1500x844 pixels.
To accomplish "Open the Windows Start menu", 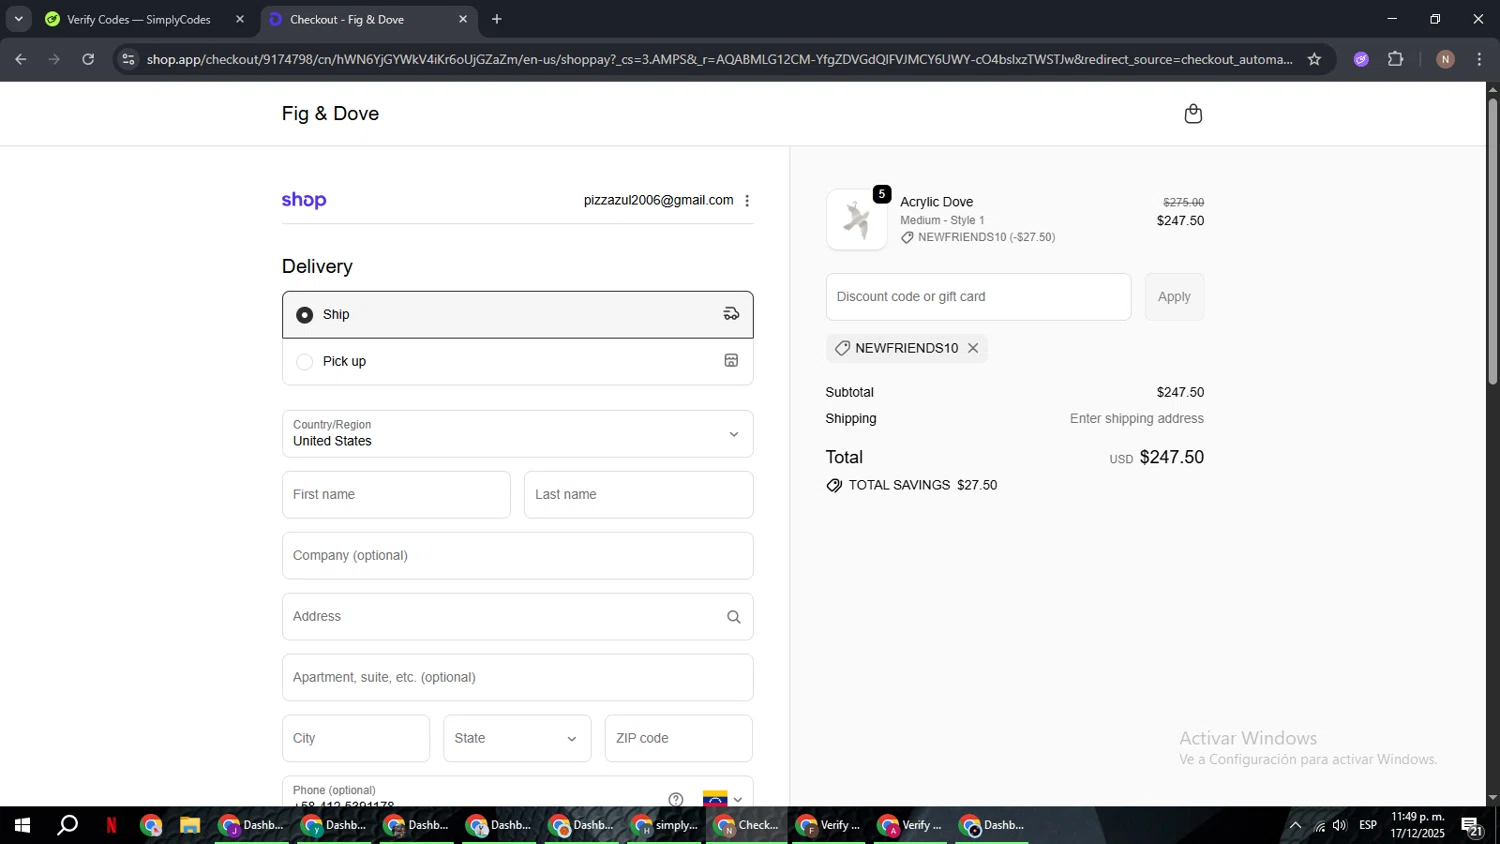I will 22,825.
